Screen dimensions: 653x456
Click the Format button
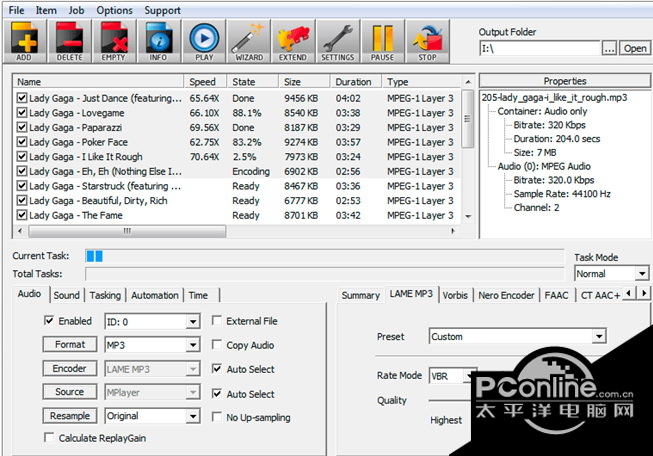pos(70,344)
